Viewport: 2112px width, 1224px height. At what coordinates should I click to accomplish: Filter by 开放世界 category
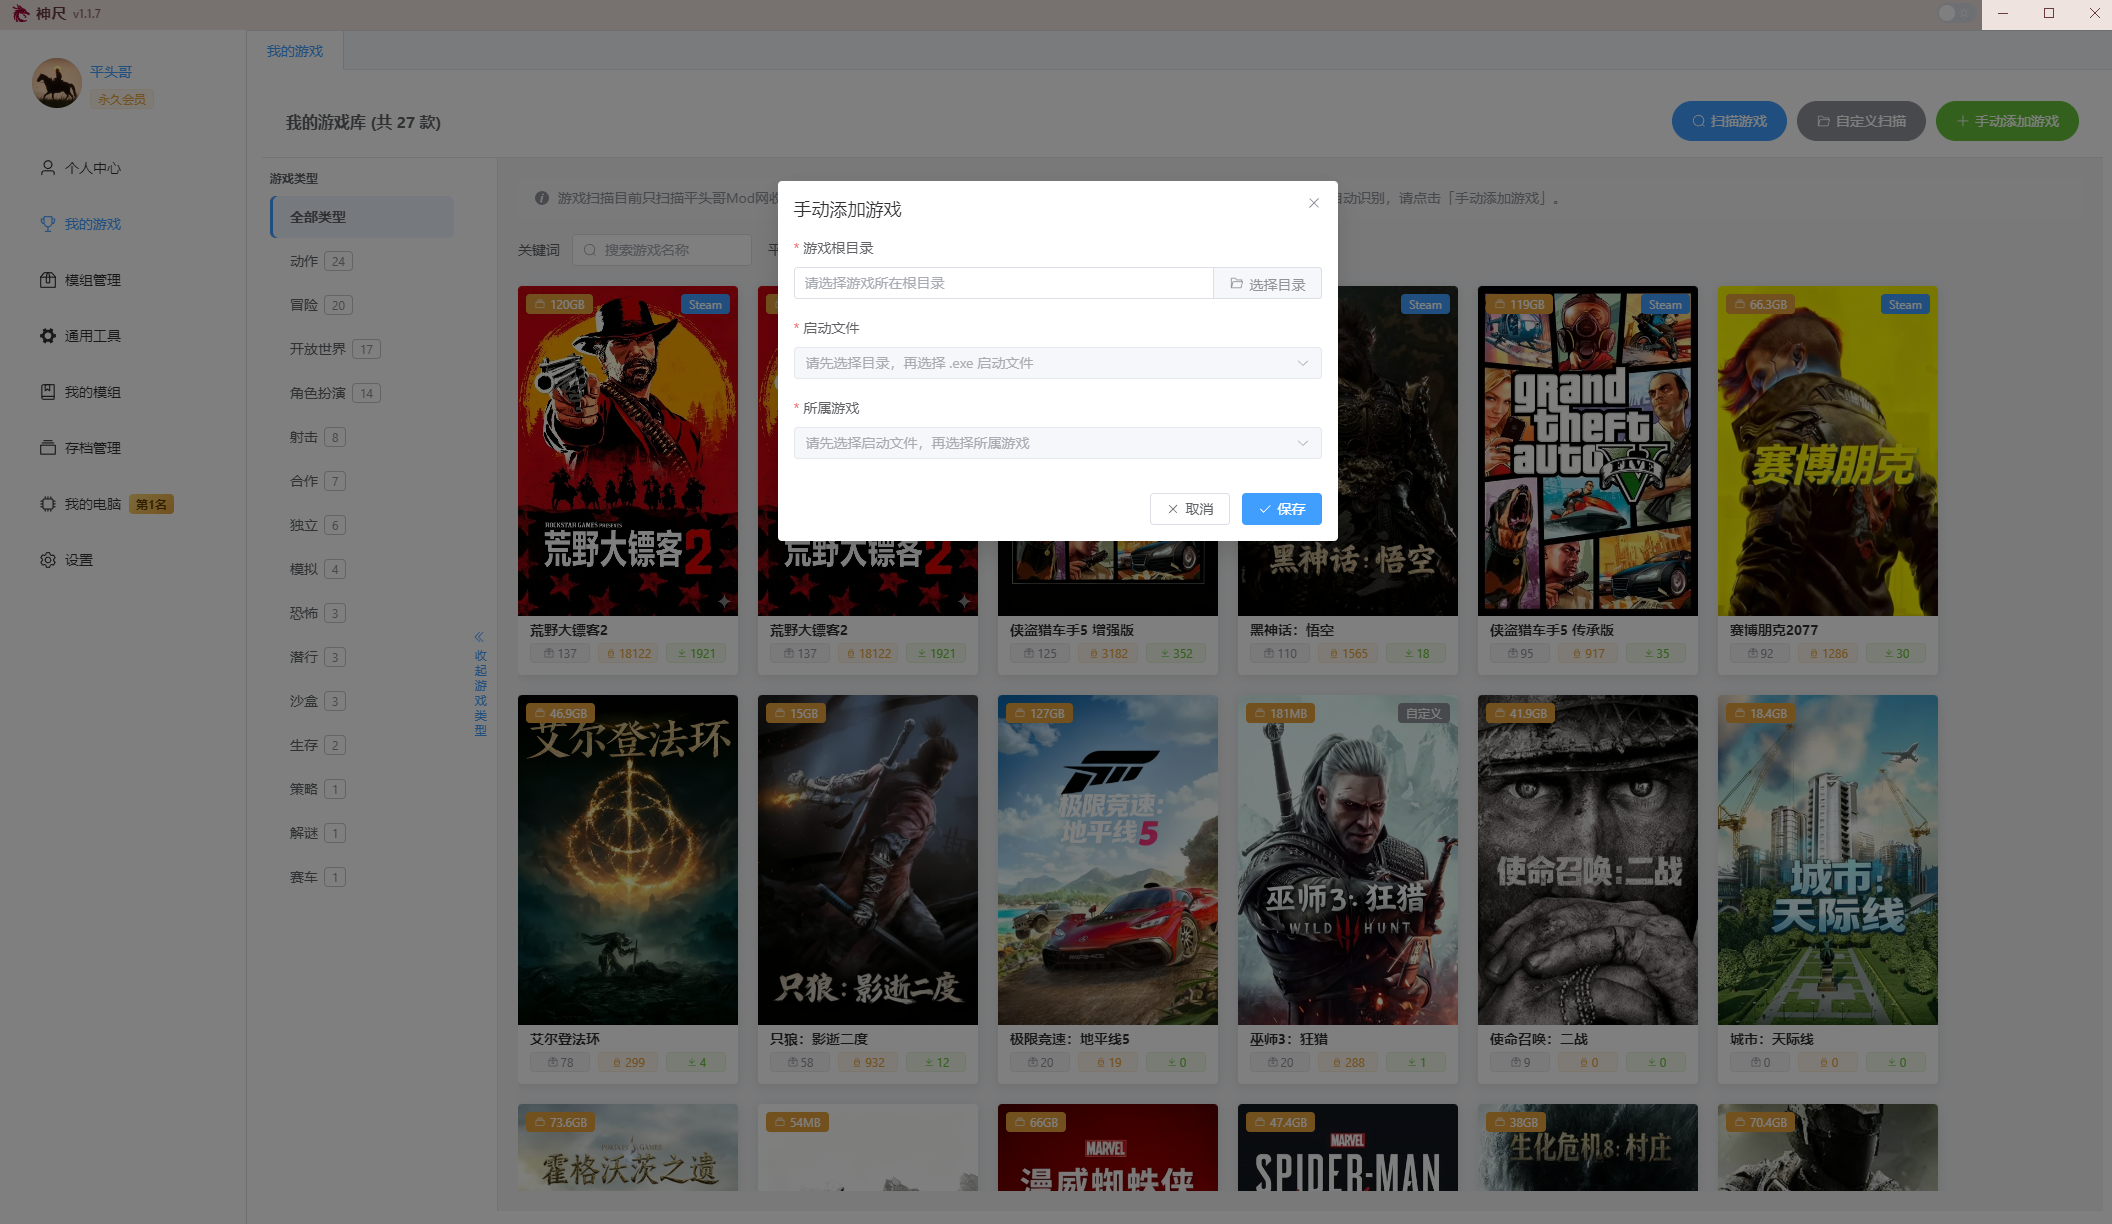tap(334, 349)
